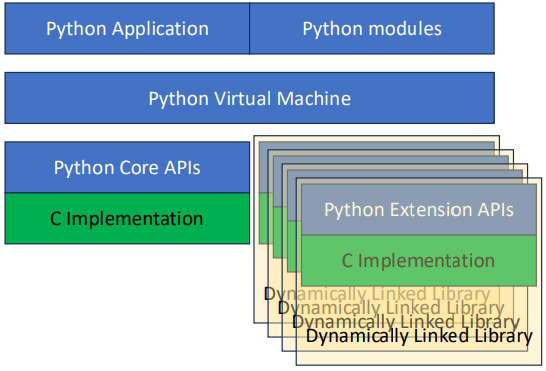Select the black-text "C Implementation" block under Core APIs
Image resolution: width=546 pixels, height=371 pixels.
[127, 218]
